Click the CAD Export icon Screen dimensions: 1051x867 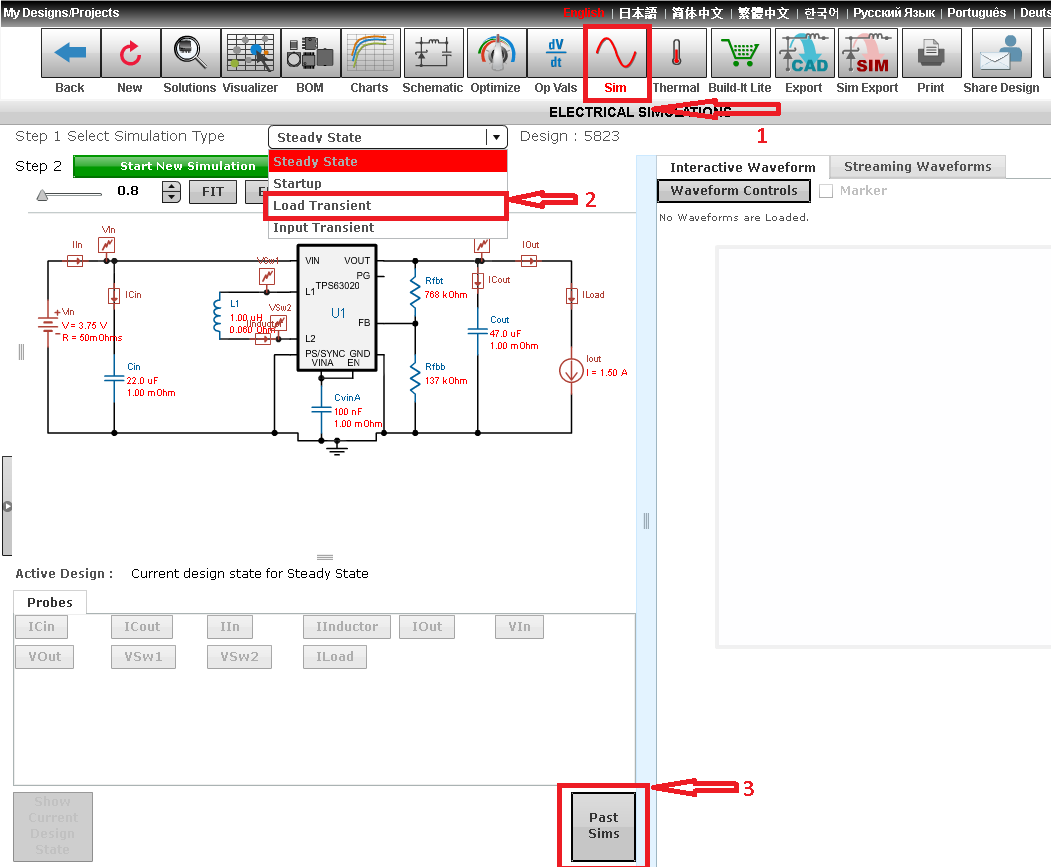pos(805,53)
